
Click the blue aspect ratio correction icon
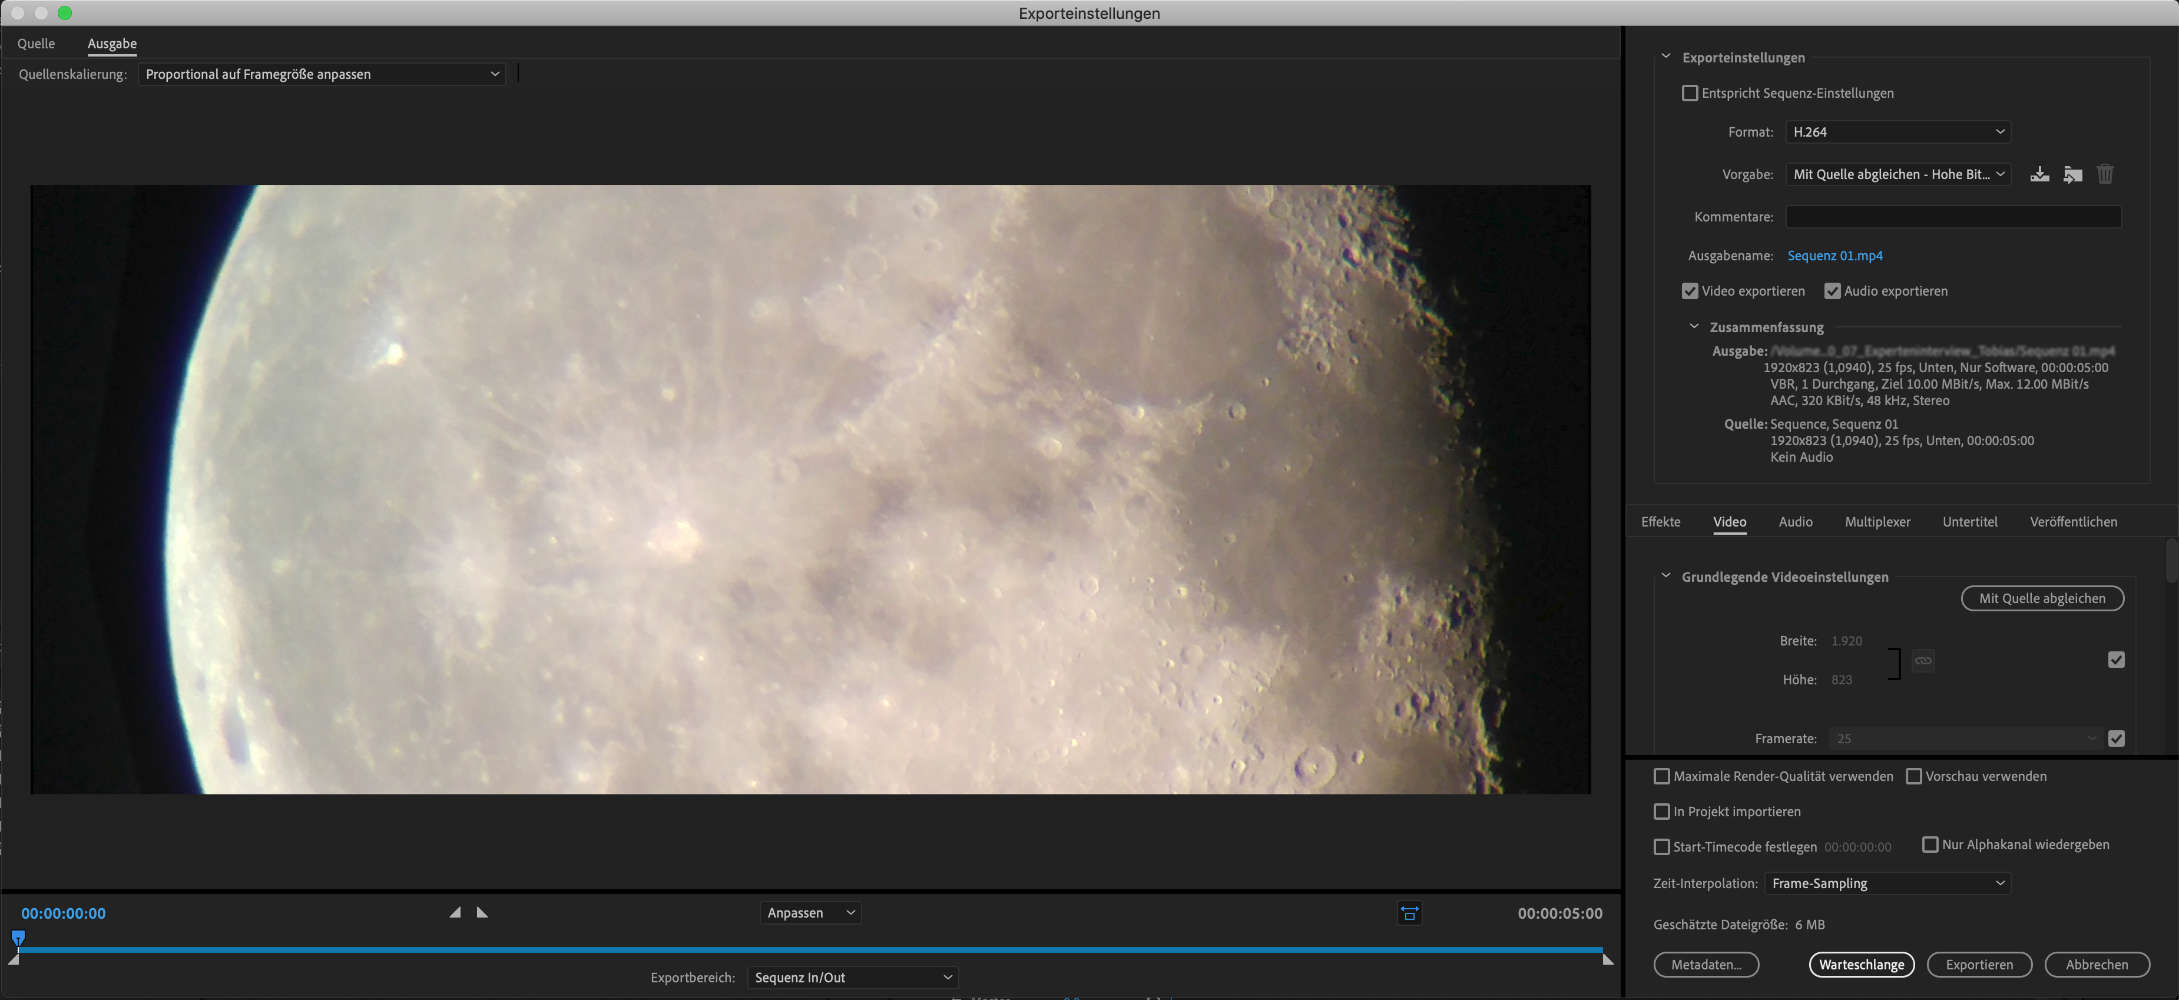point(1409,913)
